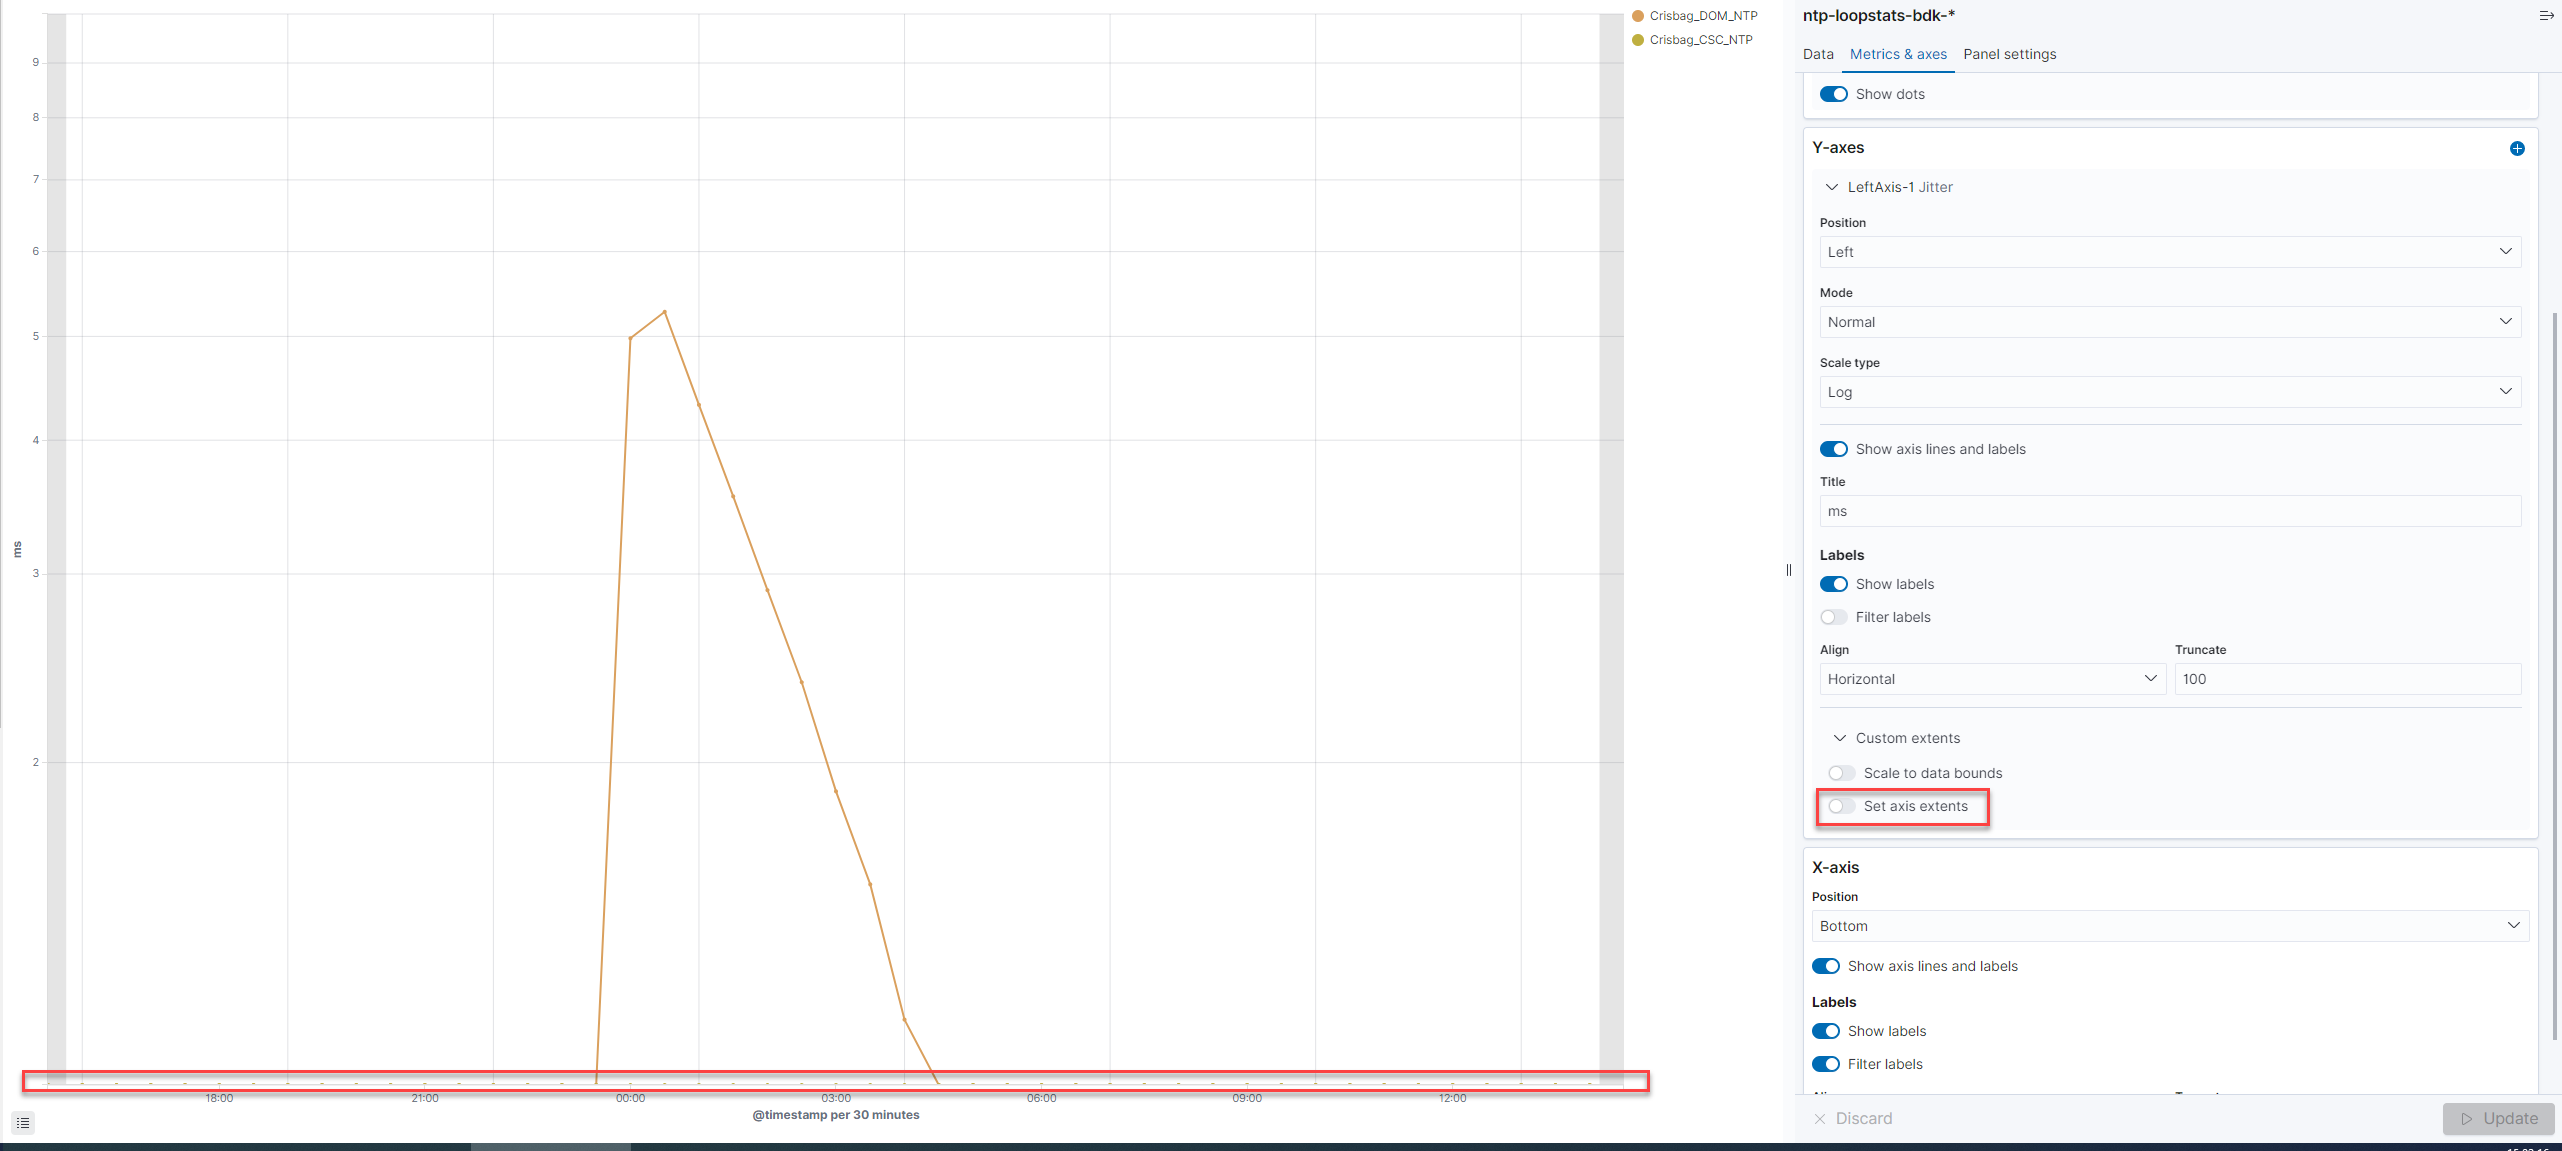Collapse the LeftAxis-1 Jitter section
Image resolution: width=2562 pixels, height=1151 pixels.
click(x=1832, y=187)
